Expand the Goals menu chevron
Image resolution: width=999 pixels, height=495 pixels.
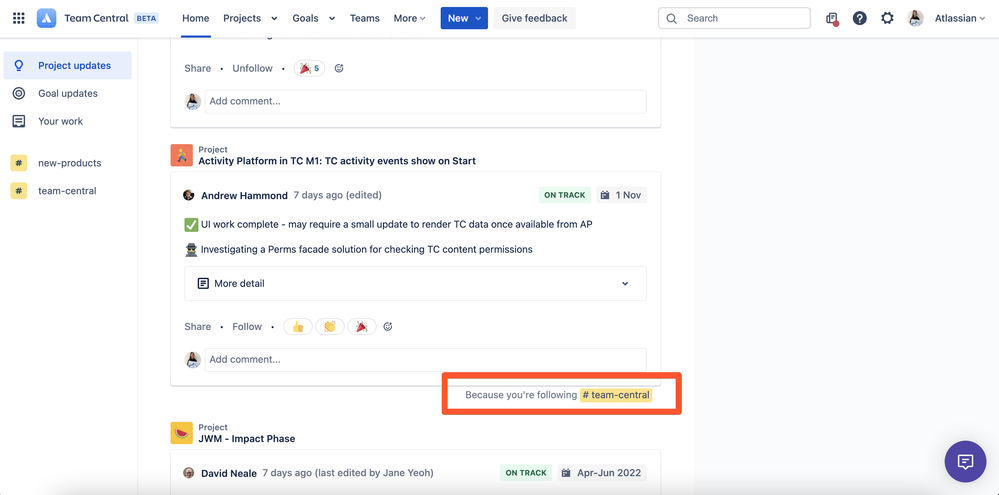(331, 18)
